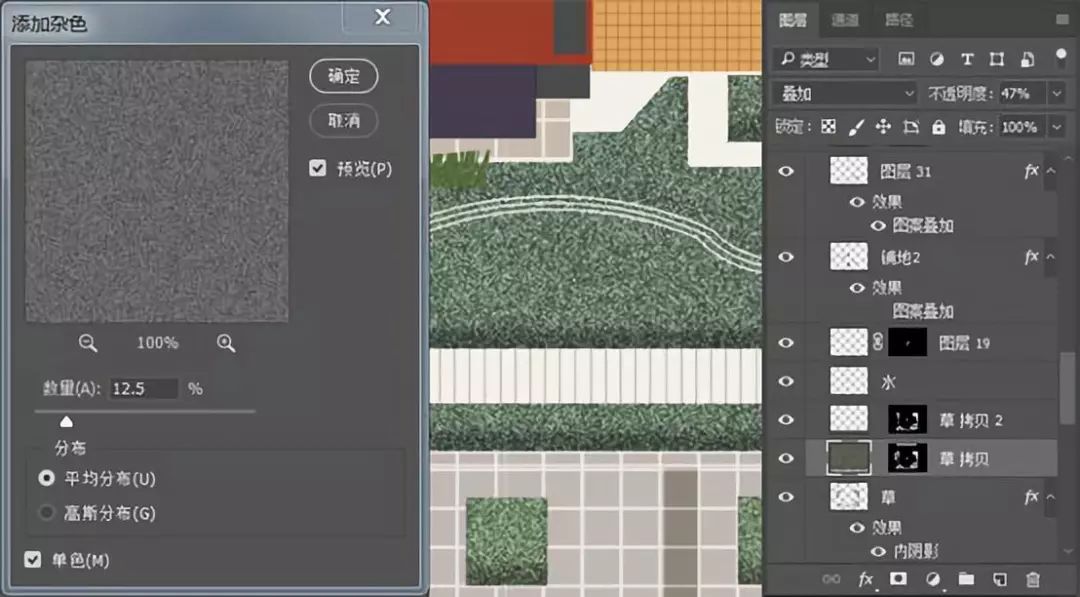Select the 高斯分布(G) radio option
The height and width of the screenshot is (597, 1080).
pyautogui.click(x=46, y=513)
